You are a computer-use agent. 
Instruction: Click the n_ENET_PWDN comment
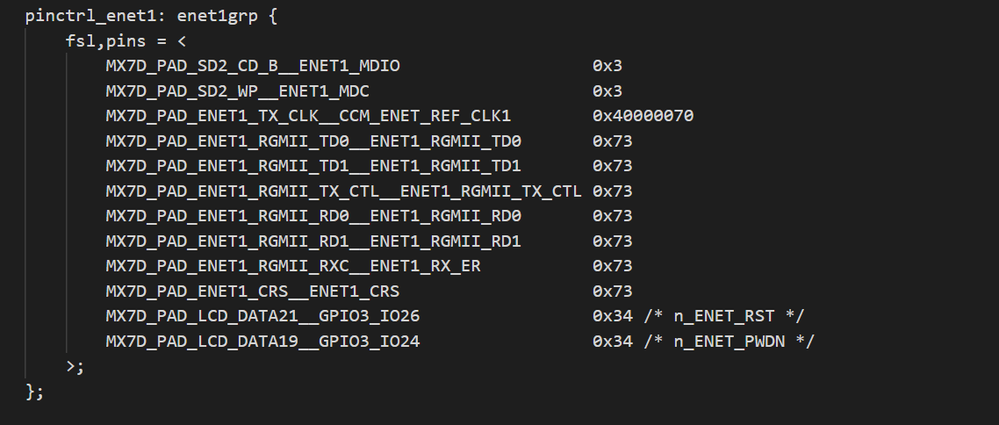pos(729,342)
